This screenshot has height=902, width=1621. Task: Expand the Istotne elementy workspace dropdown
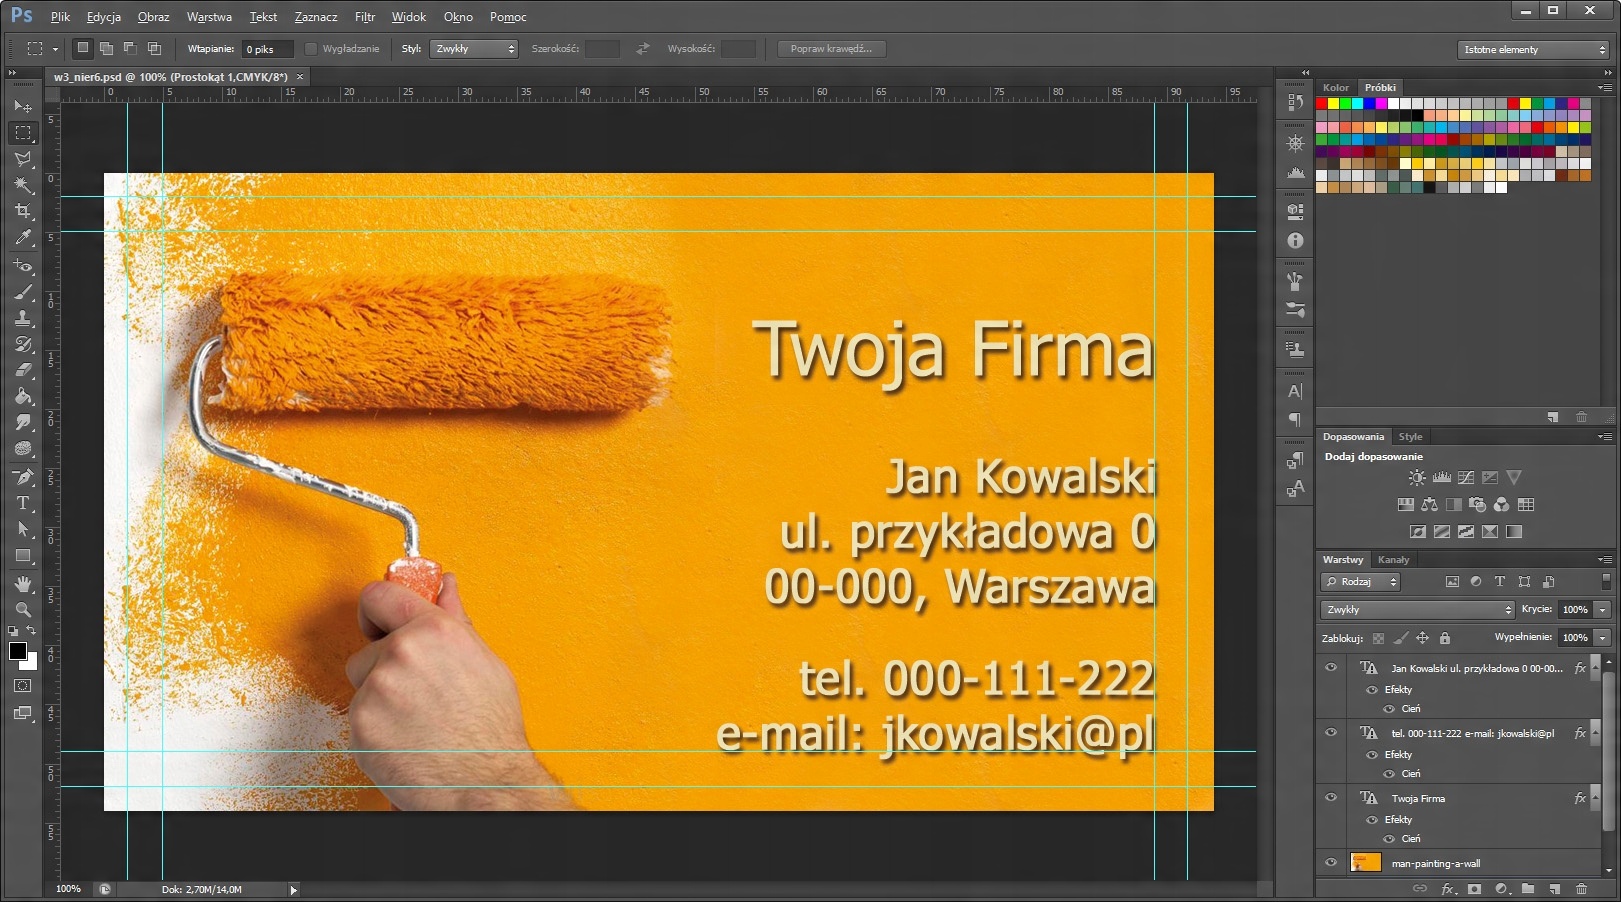point(1533,50)
